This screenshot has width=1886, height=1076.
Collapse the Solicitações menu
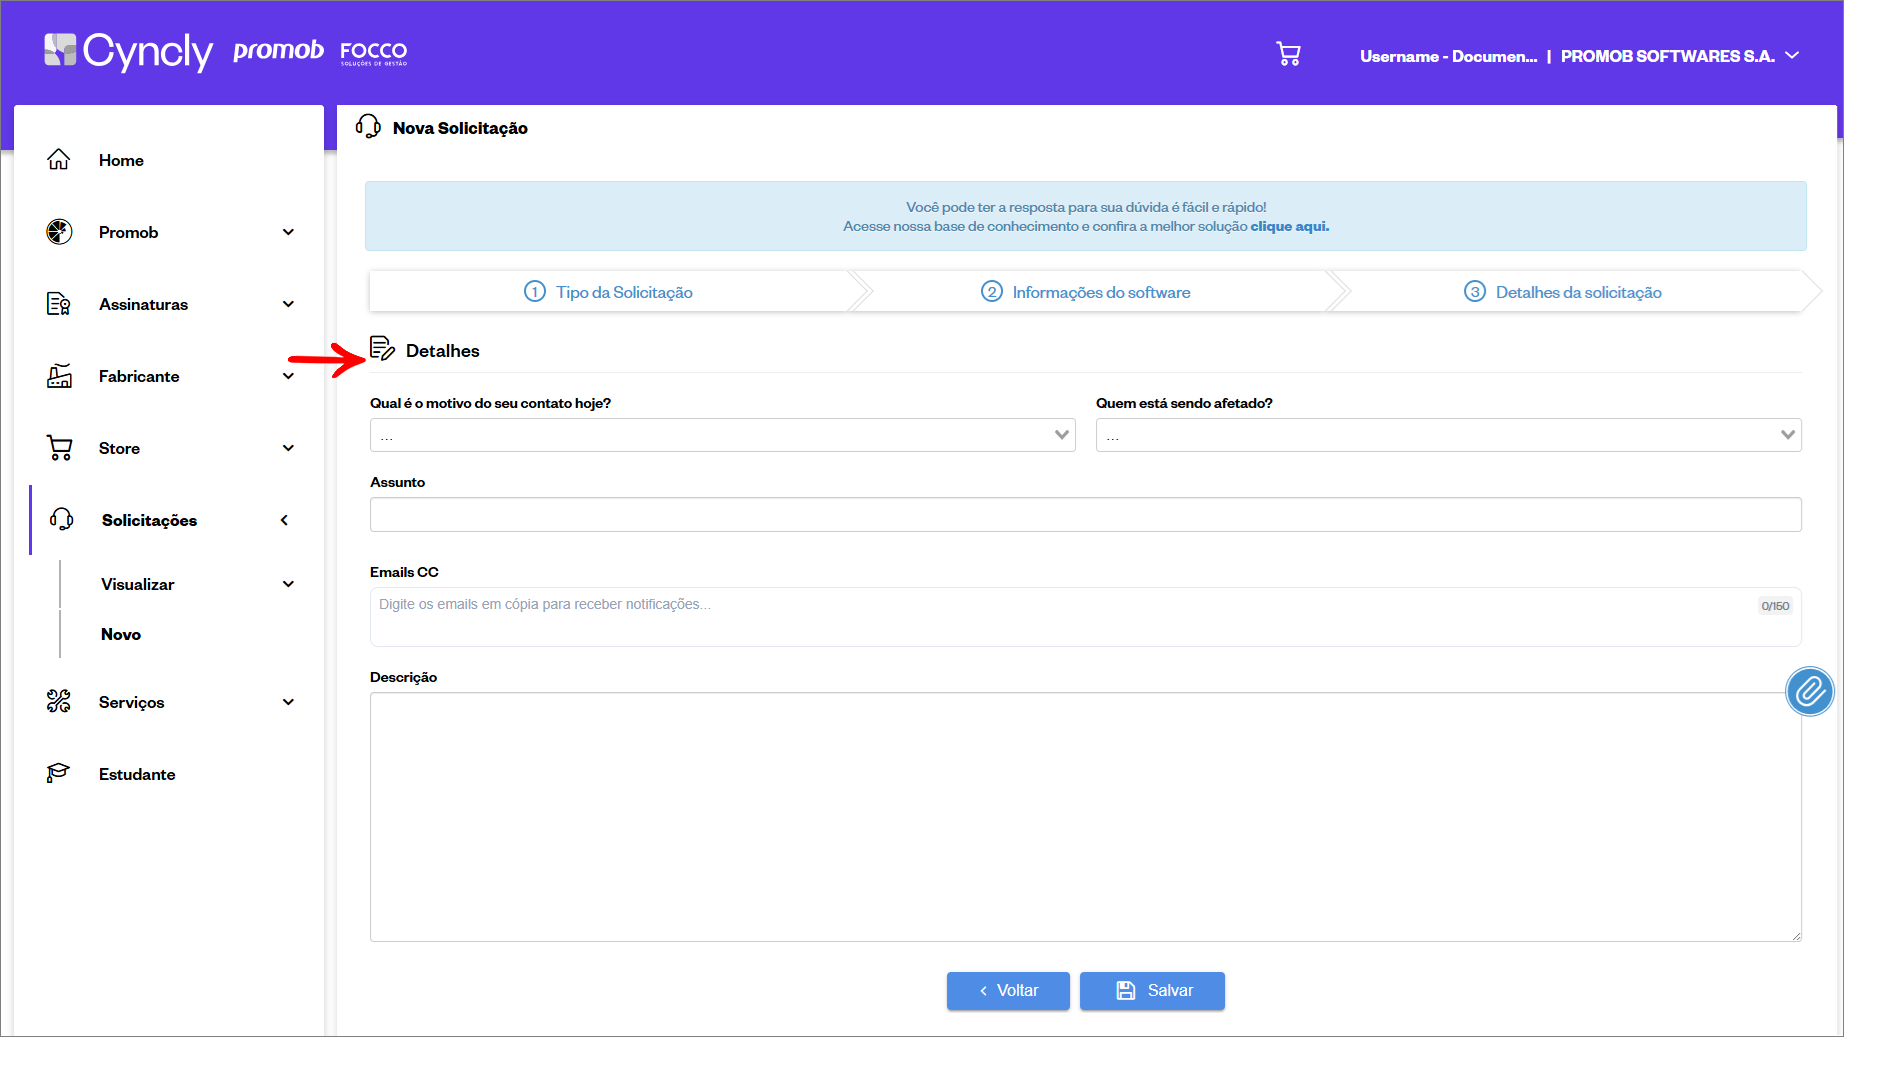pos(285,520)
